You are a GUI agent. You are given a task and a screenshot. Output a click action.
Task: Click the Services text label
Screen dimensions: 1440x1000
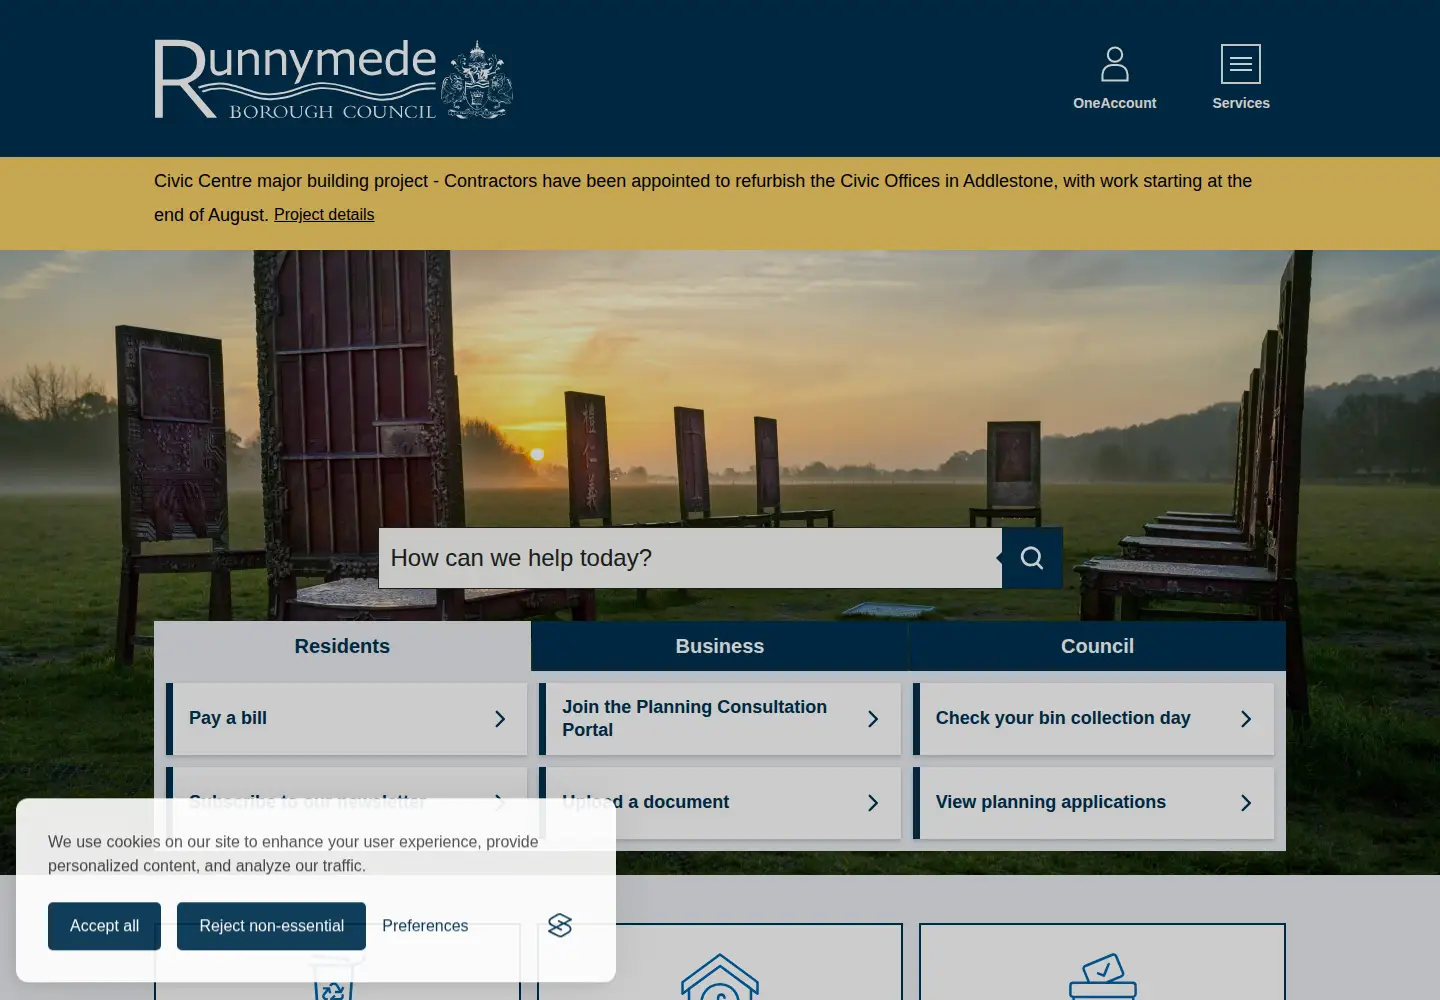(x=1241, y=103)
